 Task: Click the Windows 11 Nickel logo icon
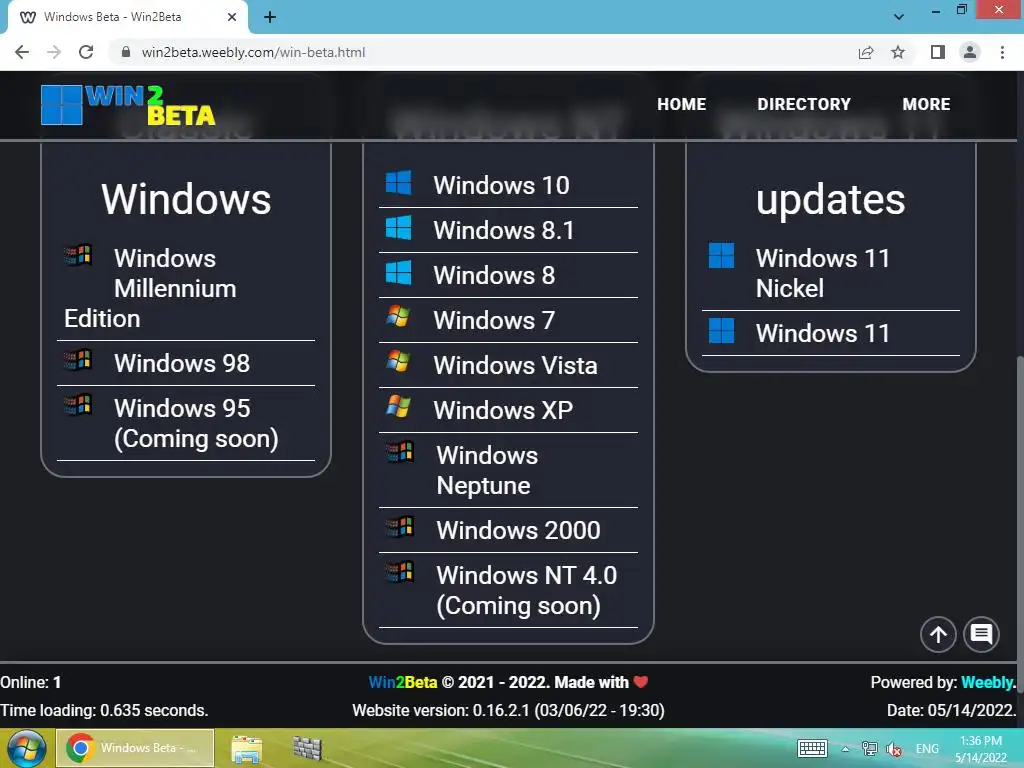[722, 255]
